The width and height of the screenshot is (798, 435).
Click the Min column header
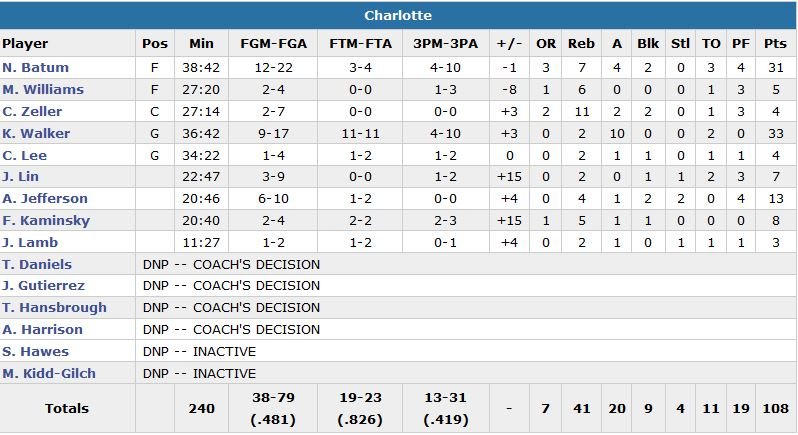click(202, 44)
